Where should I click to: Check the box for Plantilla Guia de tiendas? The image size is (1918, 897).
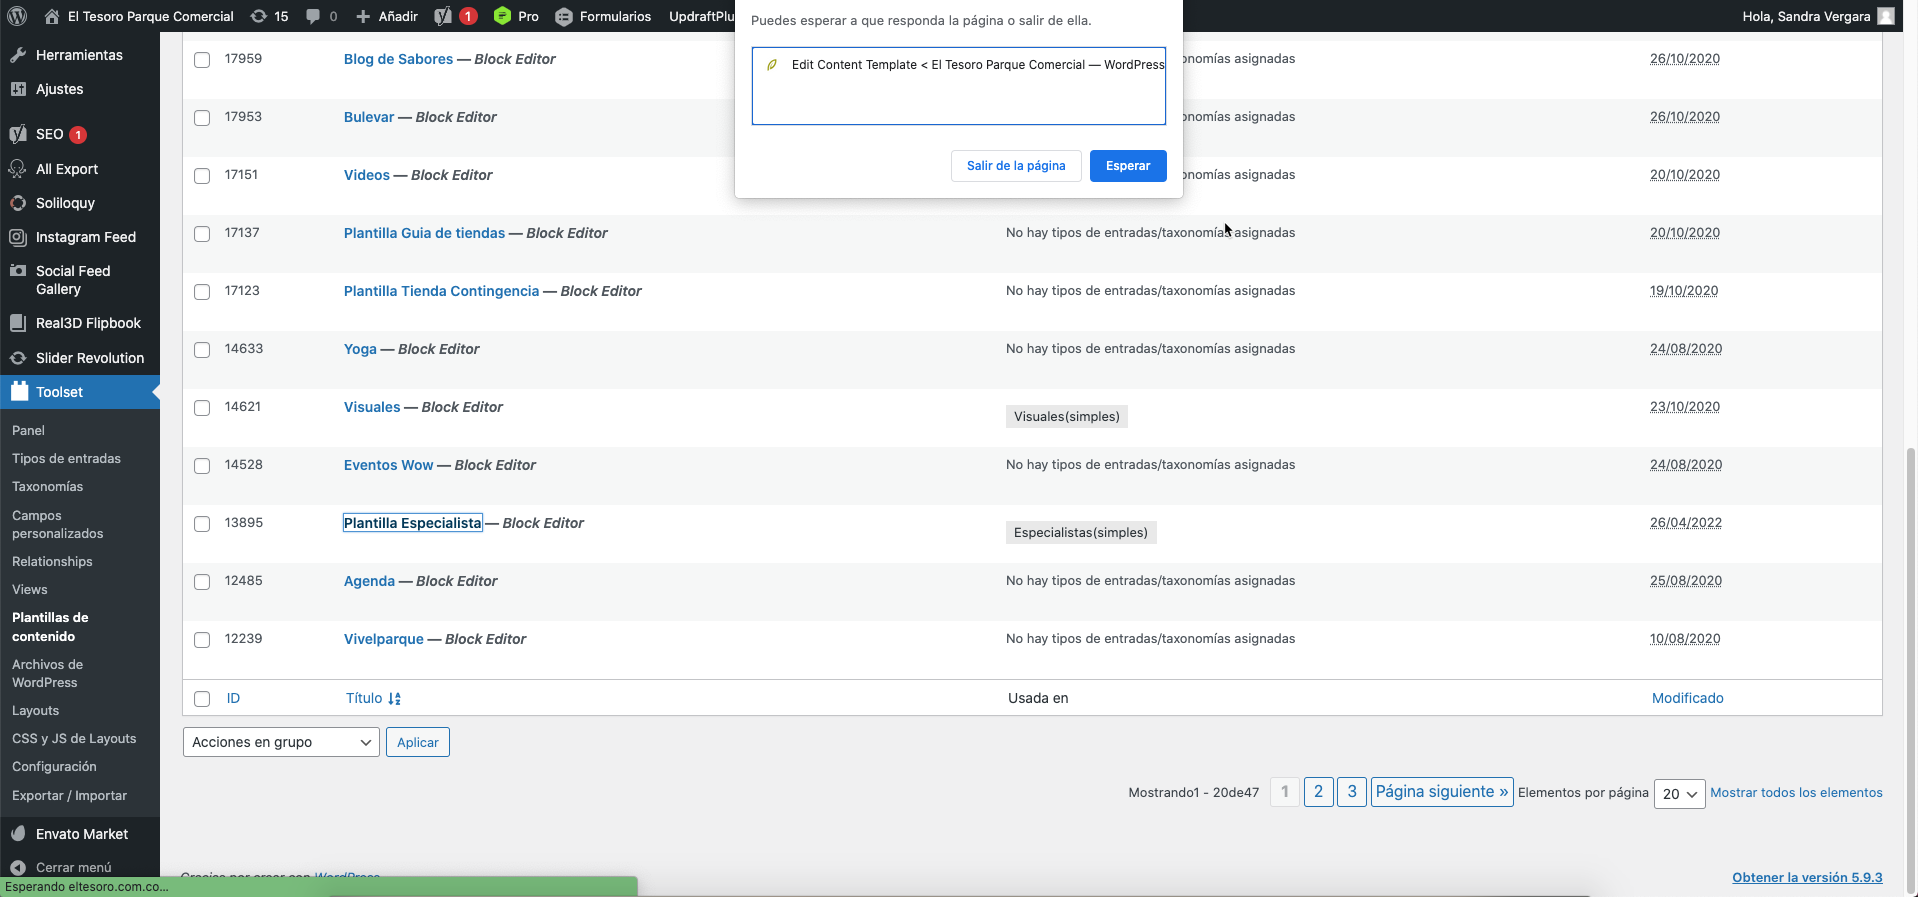202,234
